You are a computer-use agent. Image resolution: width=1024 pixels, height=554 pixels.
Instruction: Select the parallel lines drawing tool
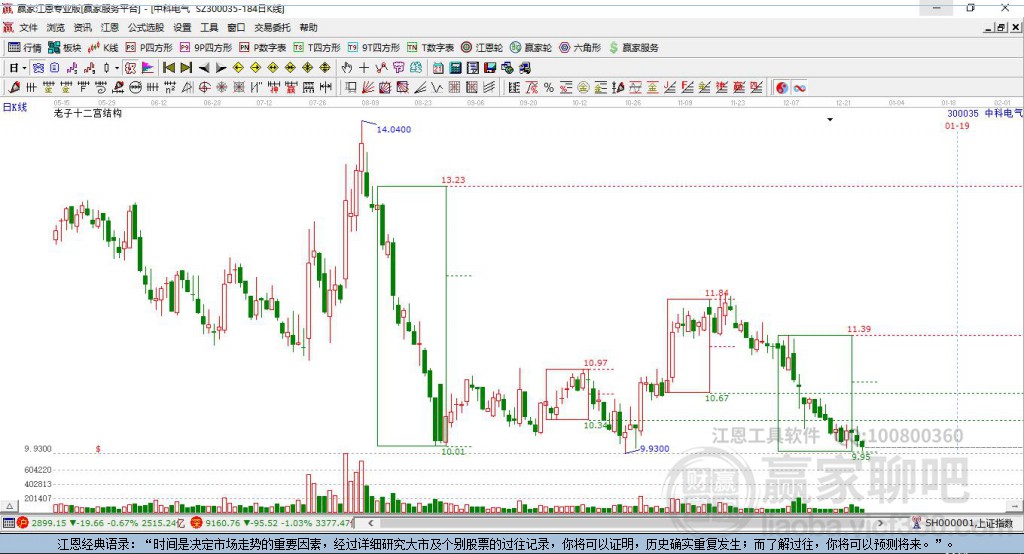[490, 87]
